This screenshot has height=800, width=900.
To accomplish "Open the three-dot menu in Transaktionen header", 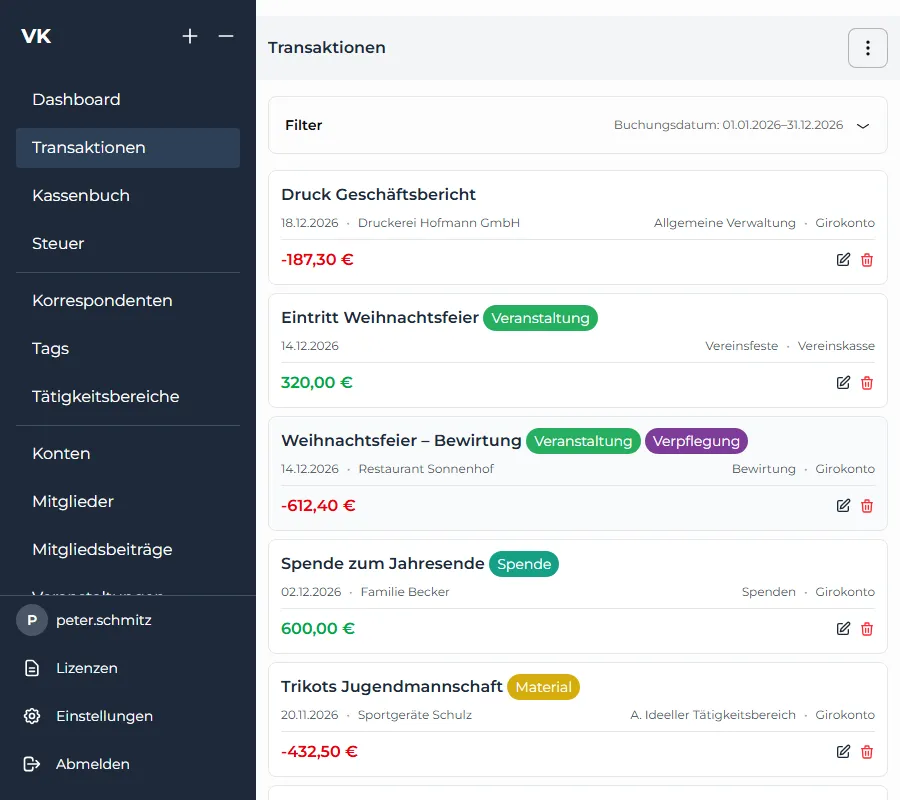I will click(x=867, y=48).
